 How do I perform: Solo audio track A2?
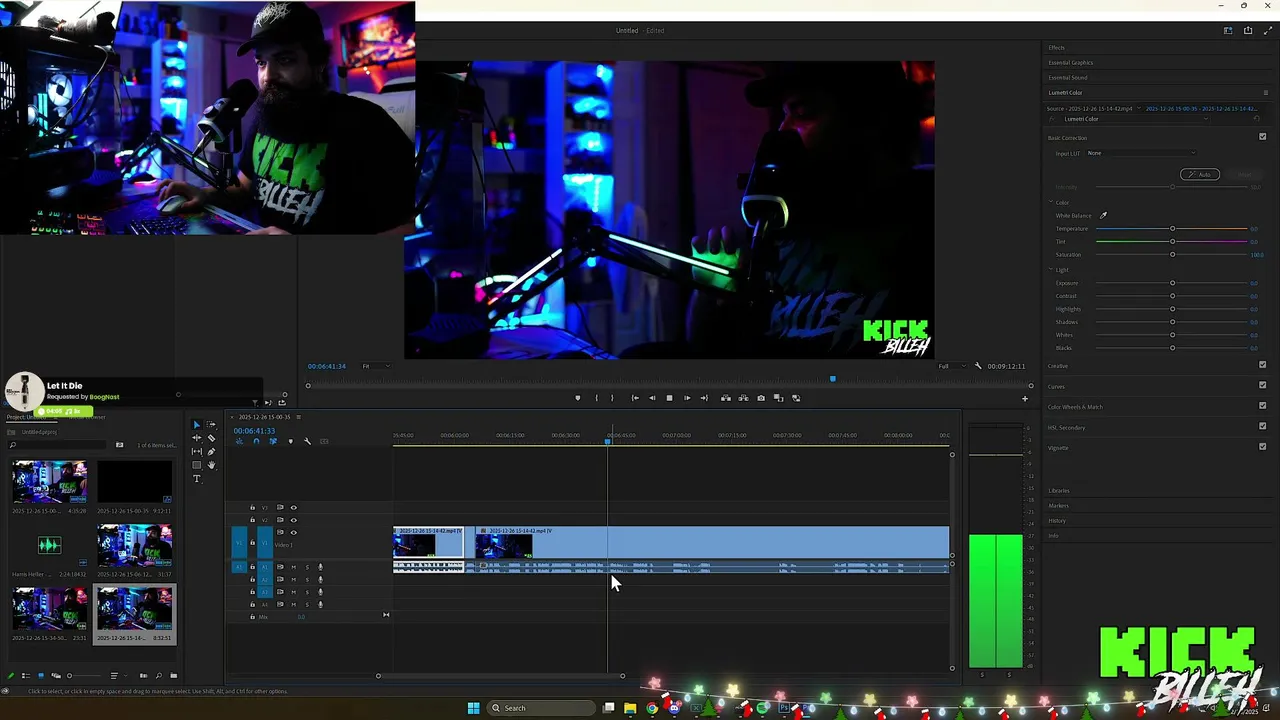coord(307,579)
